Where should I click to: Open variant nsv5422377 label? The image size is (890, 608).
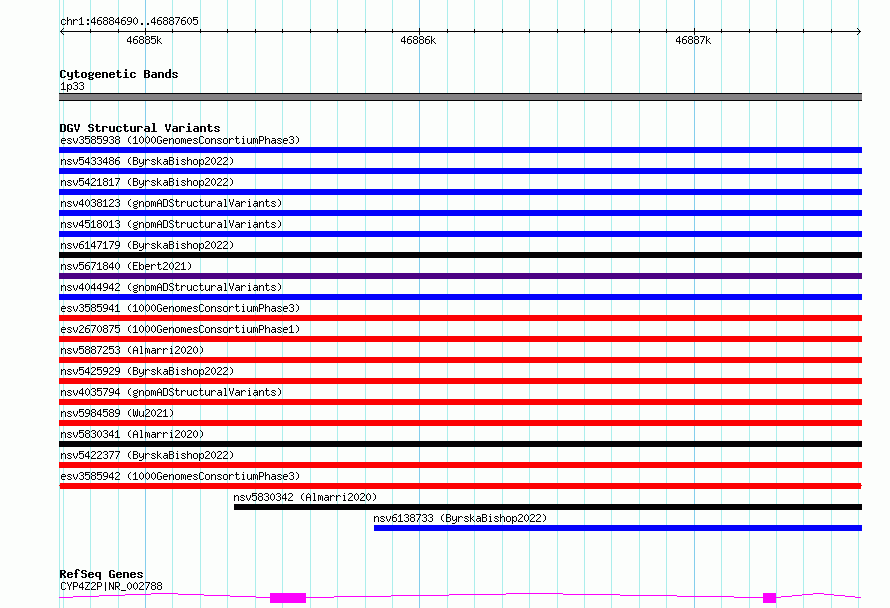(x=147, y=455)
